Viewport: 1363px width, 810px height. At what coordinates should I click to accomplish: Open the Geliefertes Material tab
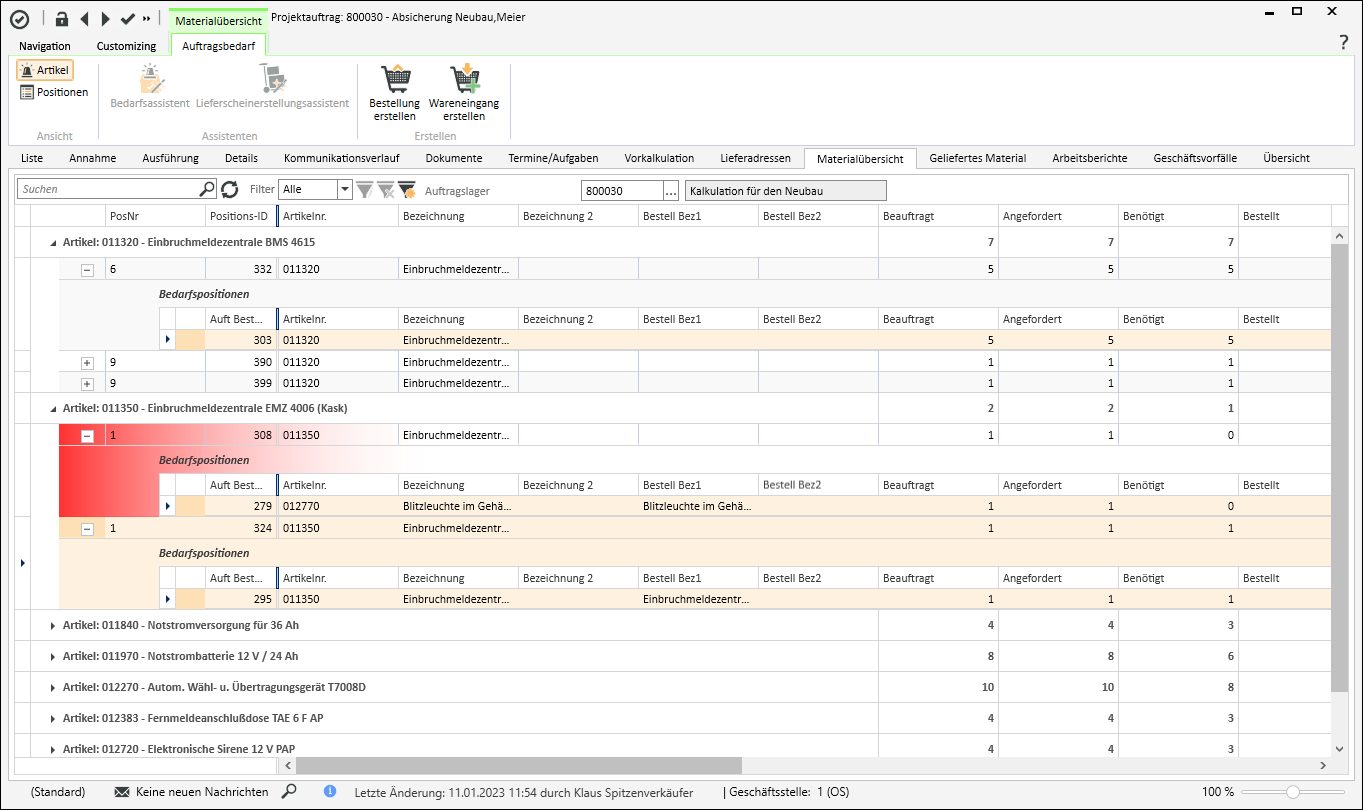coord(977,158)
